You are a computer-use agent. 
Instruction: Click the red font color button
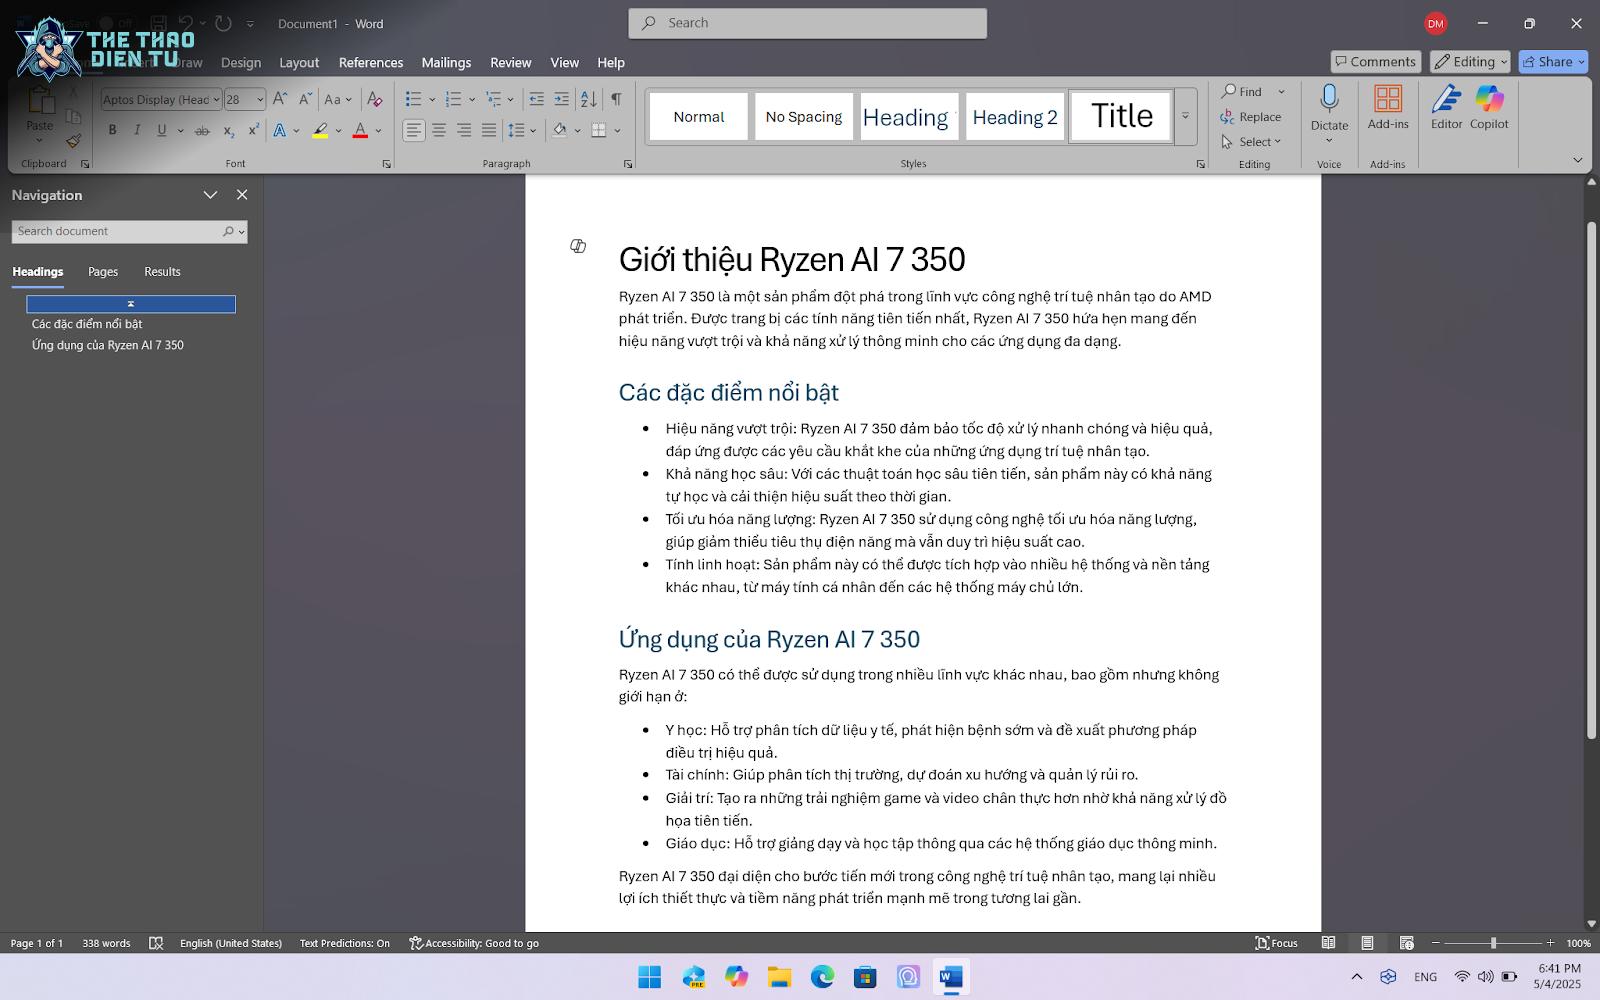coord(360,130)
